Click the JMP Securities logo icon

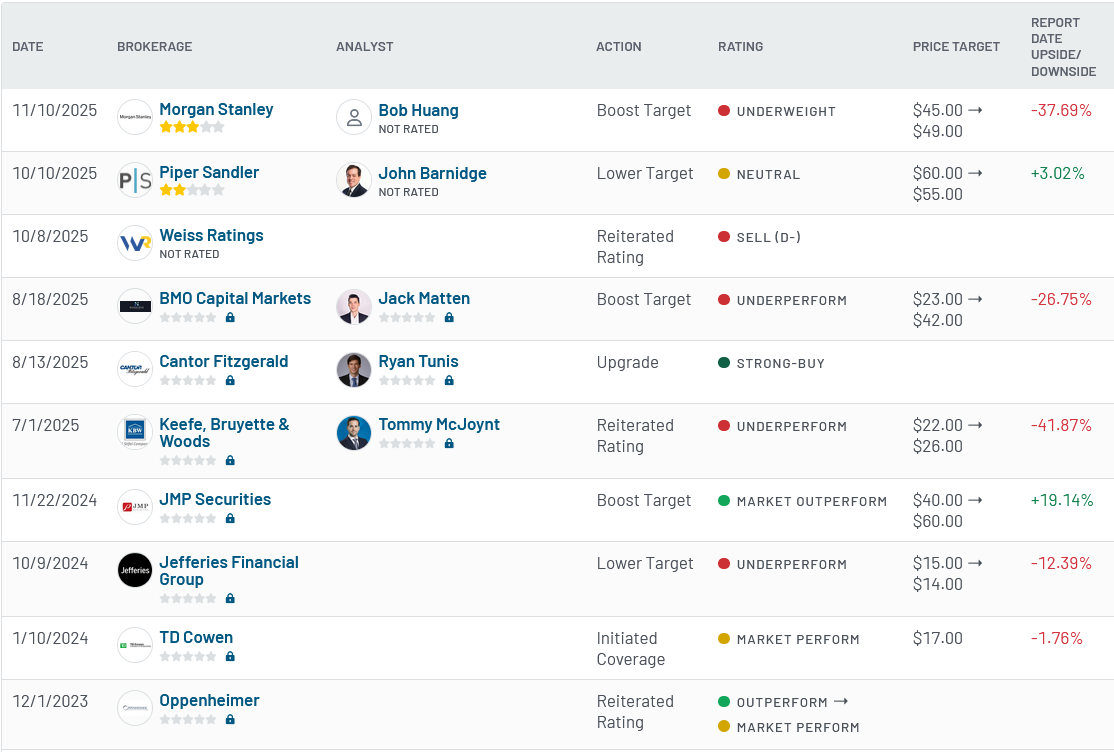135,507
